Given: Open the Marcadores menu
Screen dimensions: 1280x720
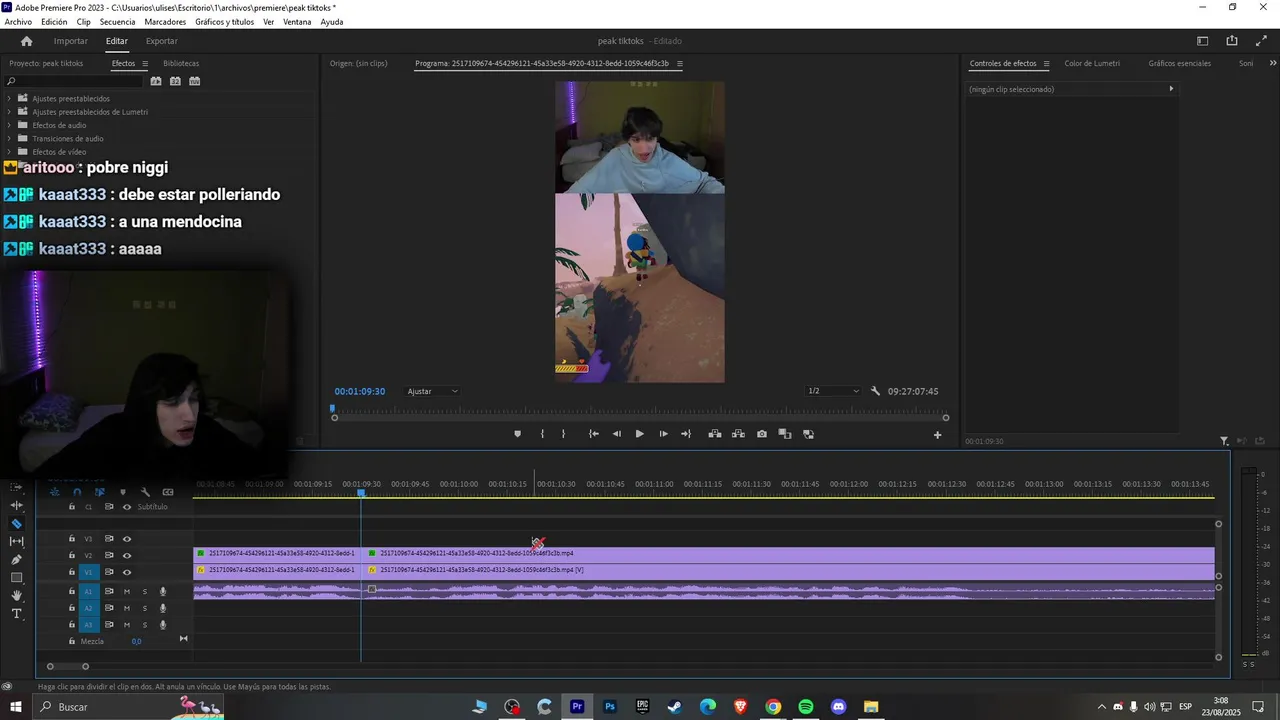Looking at the screenshot, I should pyautogui.click(x=165, y=22).
